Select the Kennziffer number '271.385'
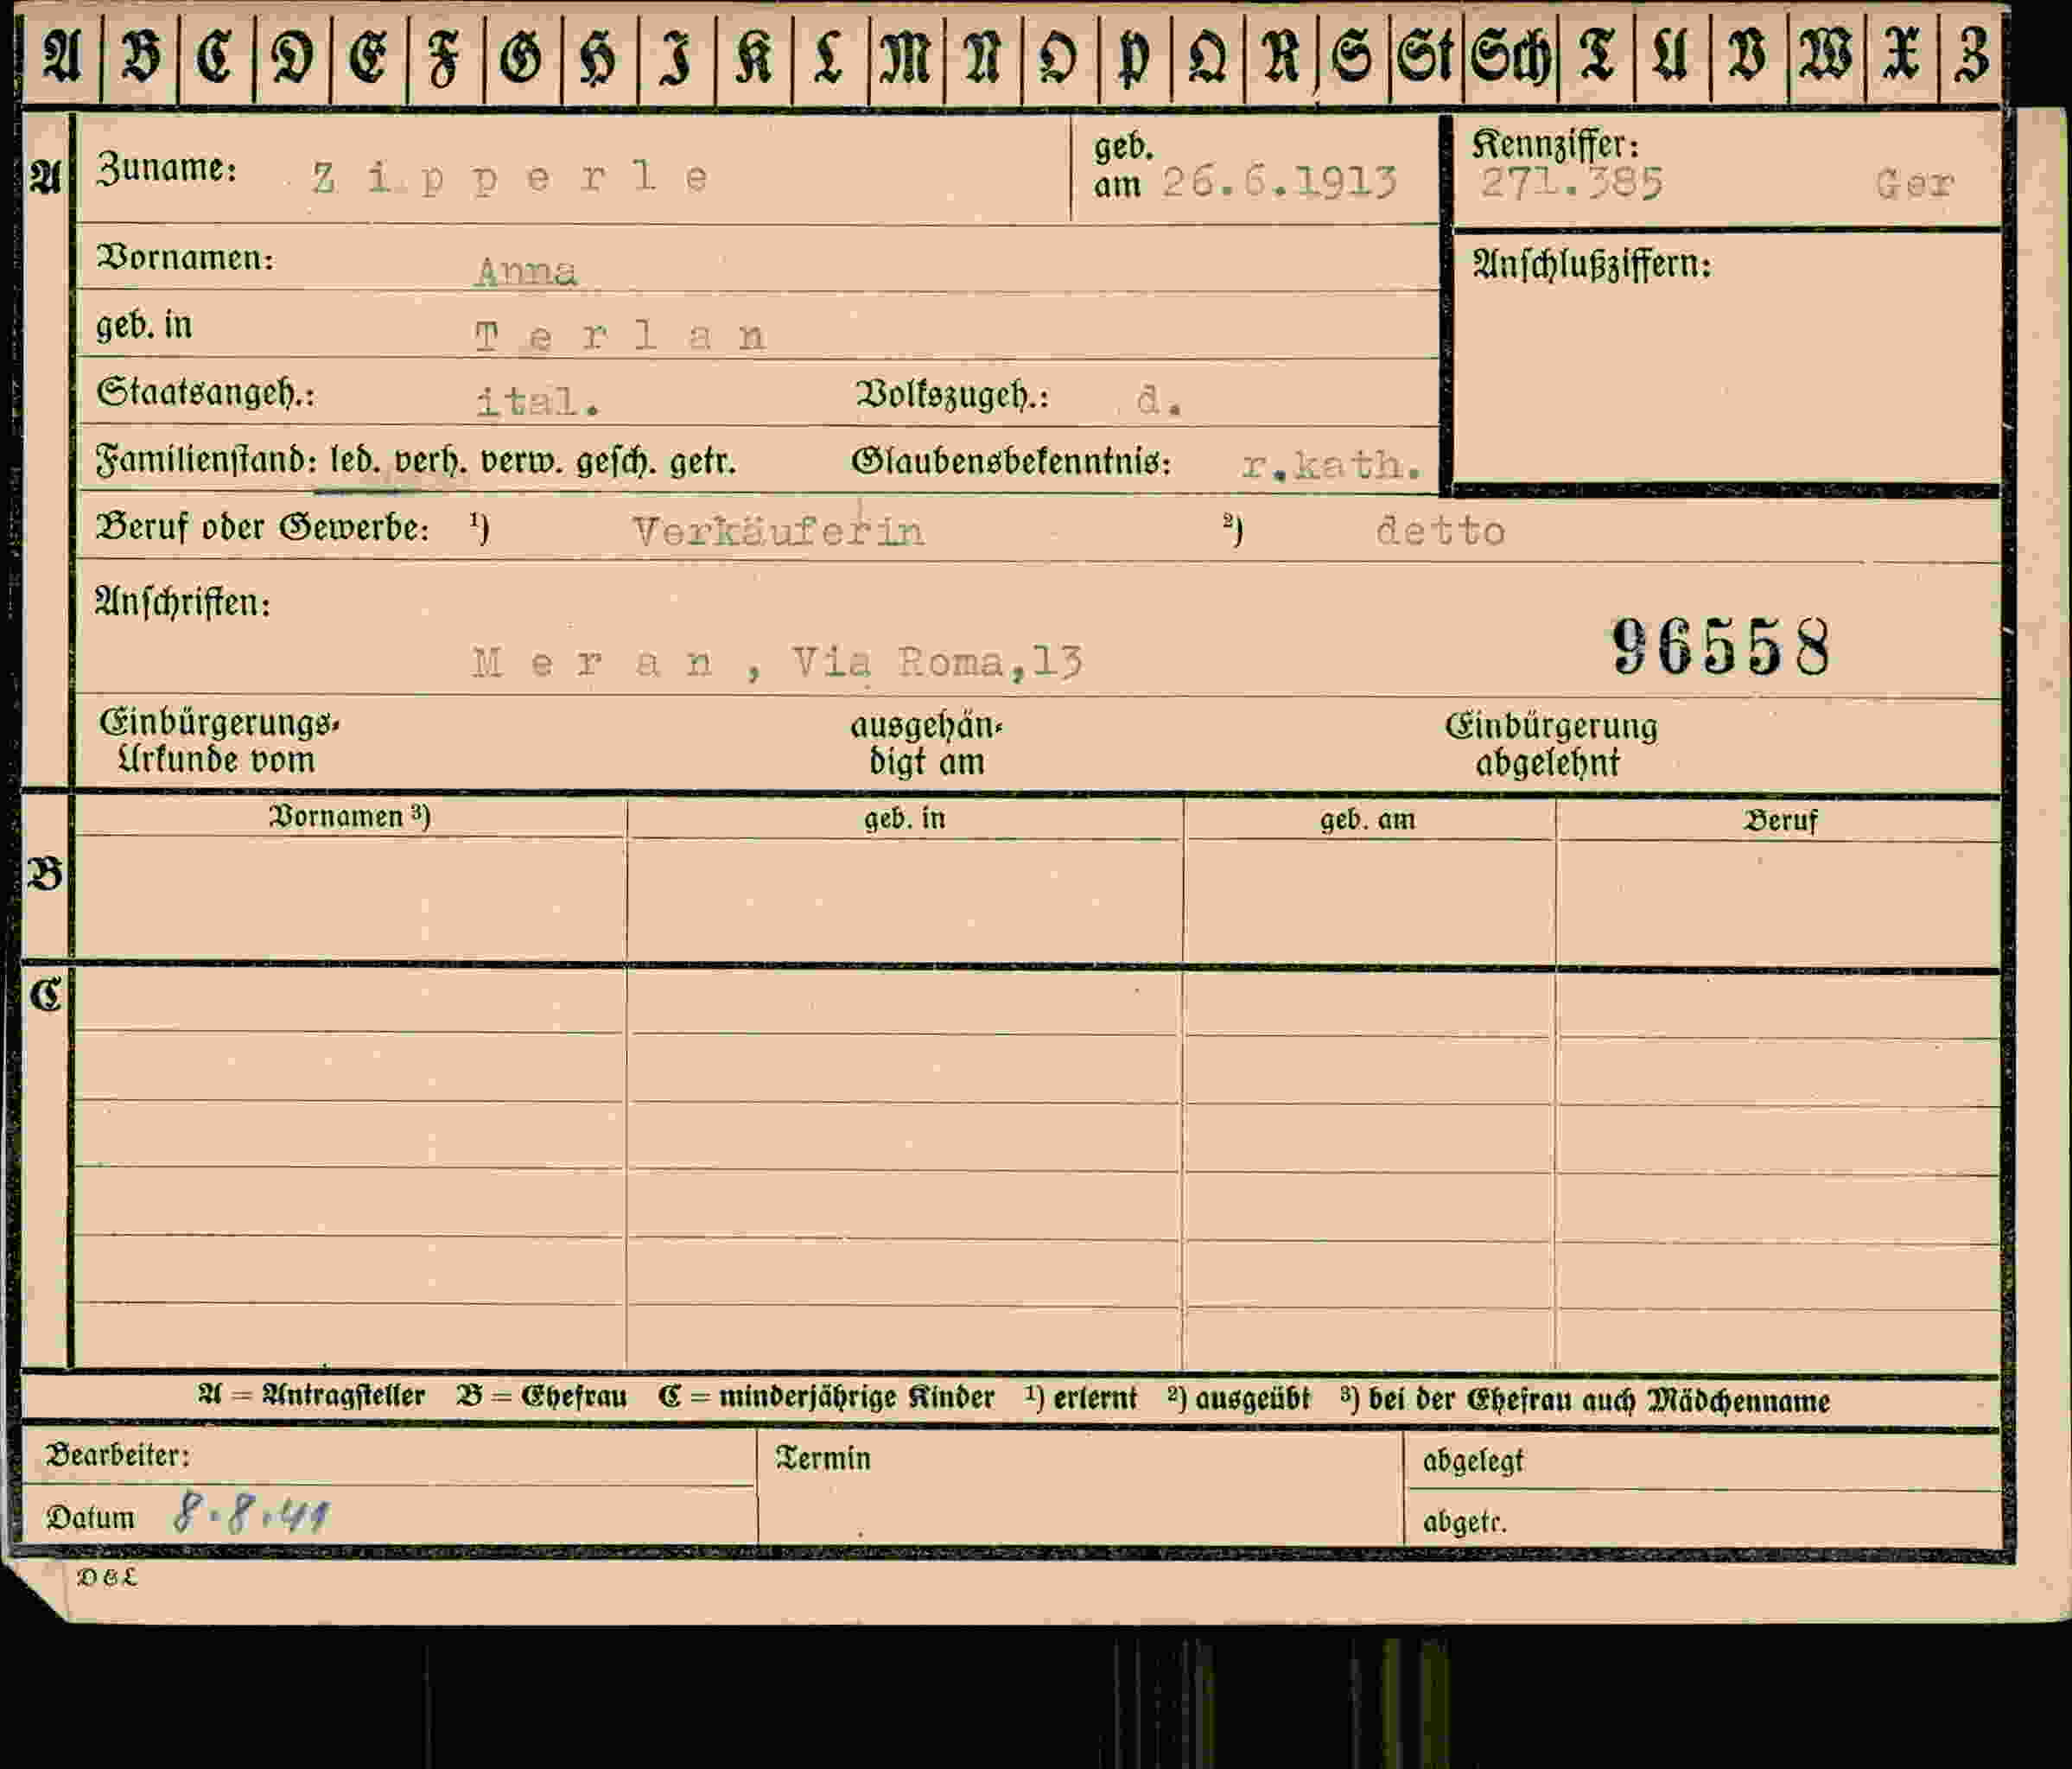The width and height of the screenshot is (2072, 1769). click(1572, 183)
